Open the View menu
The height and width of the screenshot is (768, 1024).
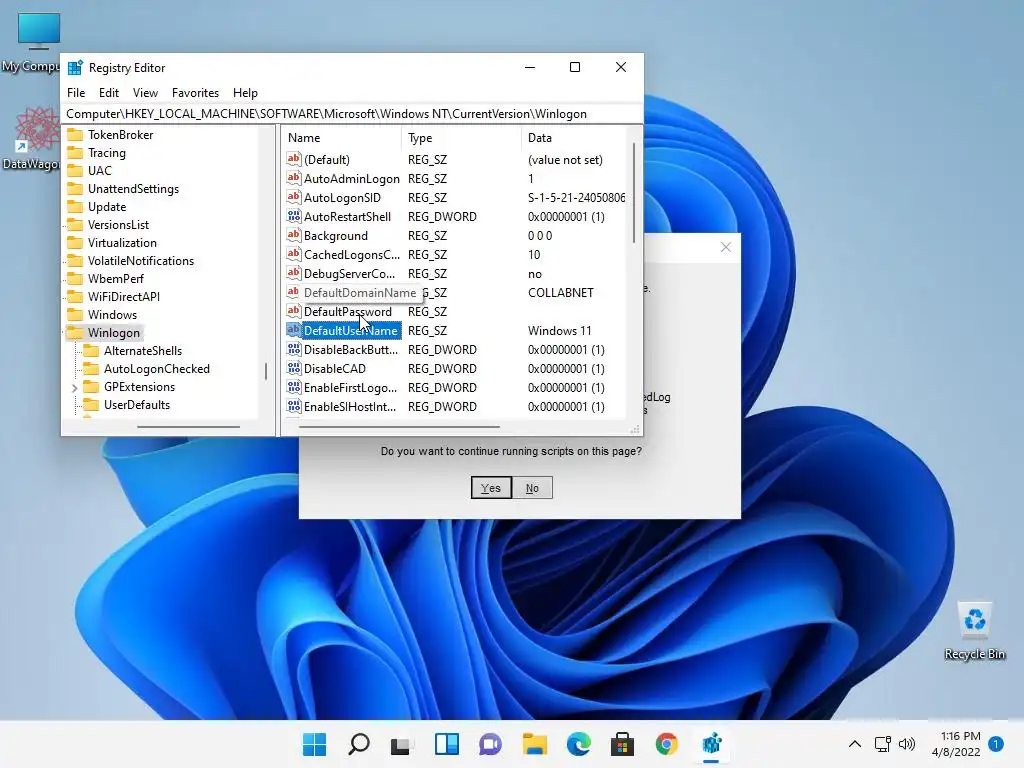coord(145,93)
